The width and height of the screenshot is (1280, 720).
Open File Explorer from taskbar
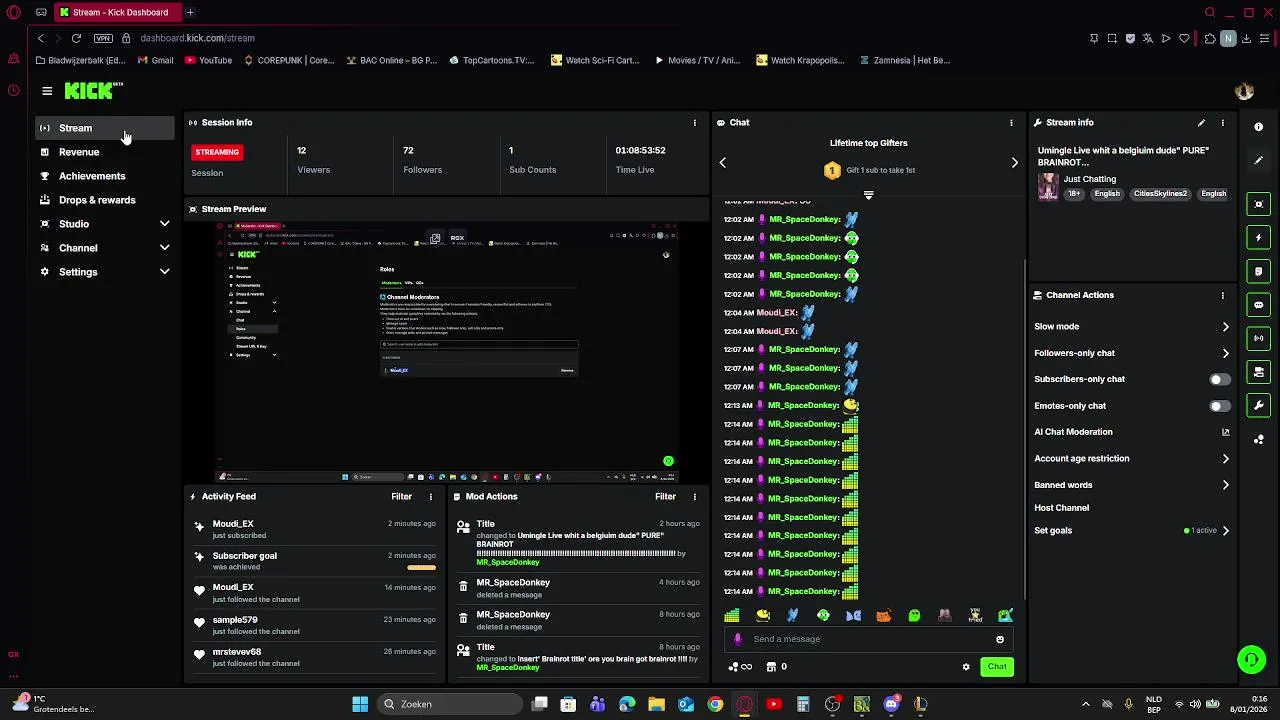pos(656,705)
